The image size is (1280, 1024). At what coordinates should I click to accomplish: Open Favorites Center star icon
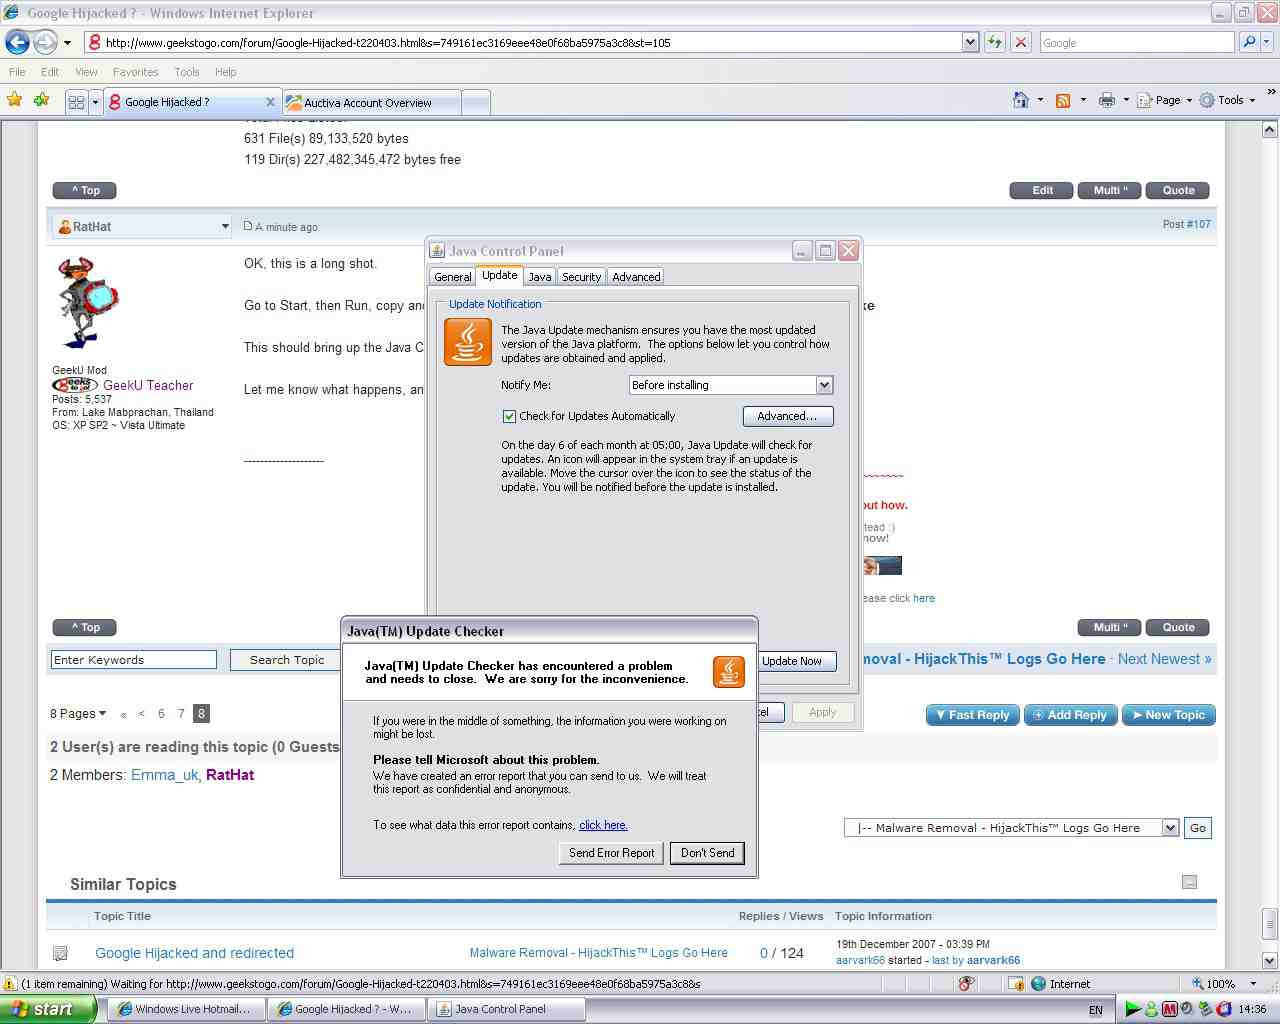tap(14, 99)
